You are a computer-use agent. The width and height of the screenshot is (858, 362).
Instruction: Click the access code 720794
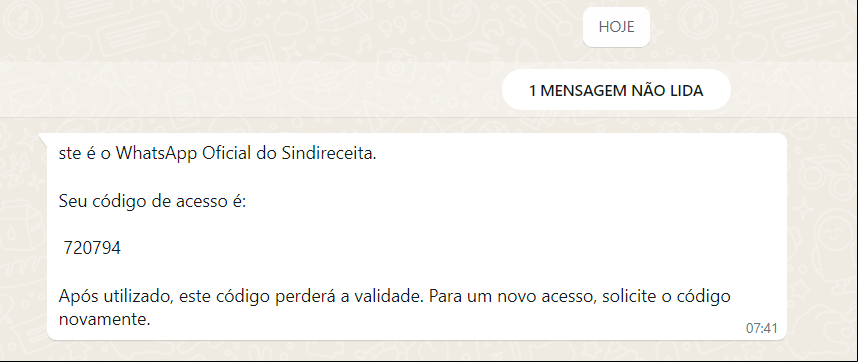point(92,248)
